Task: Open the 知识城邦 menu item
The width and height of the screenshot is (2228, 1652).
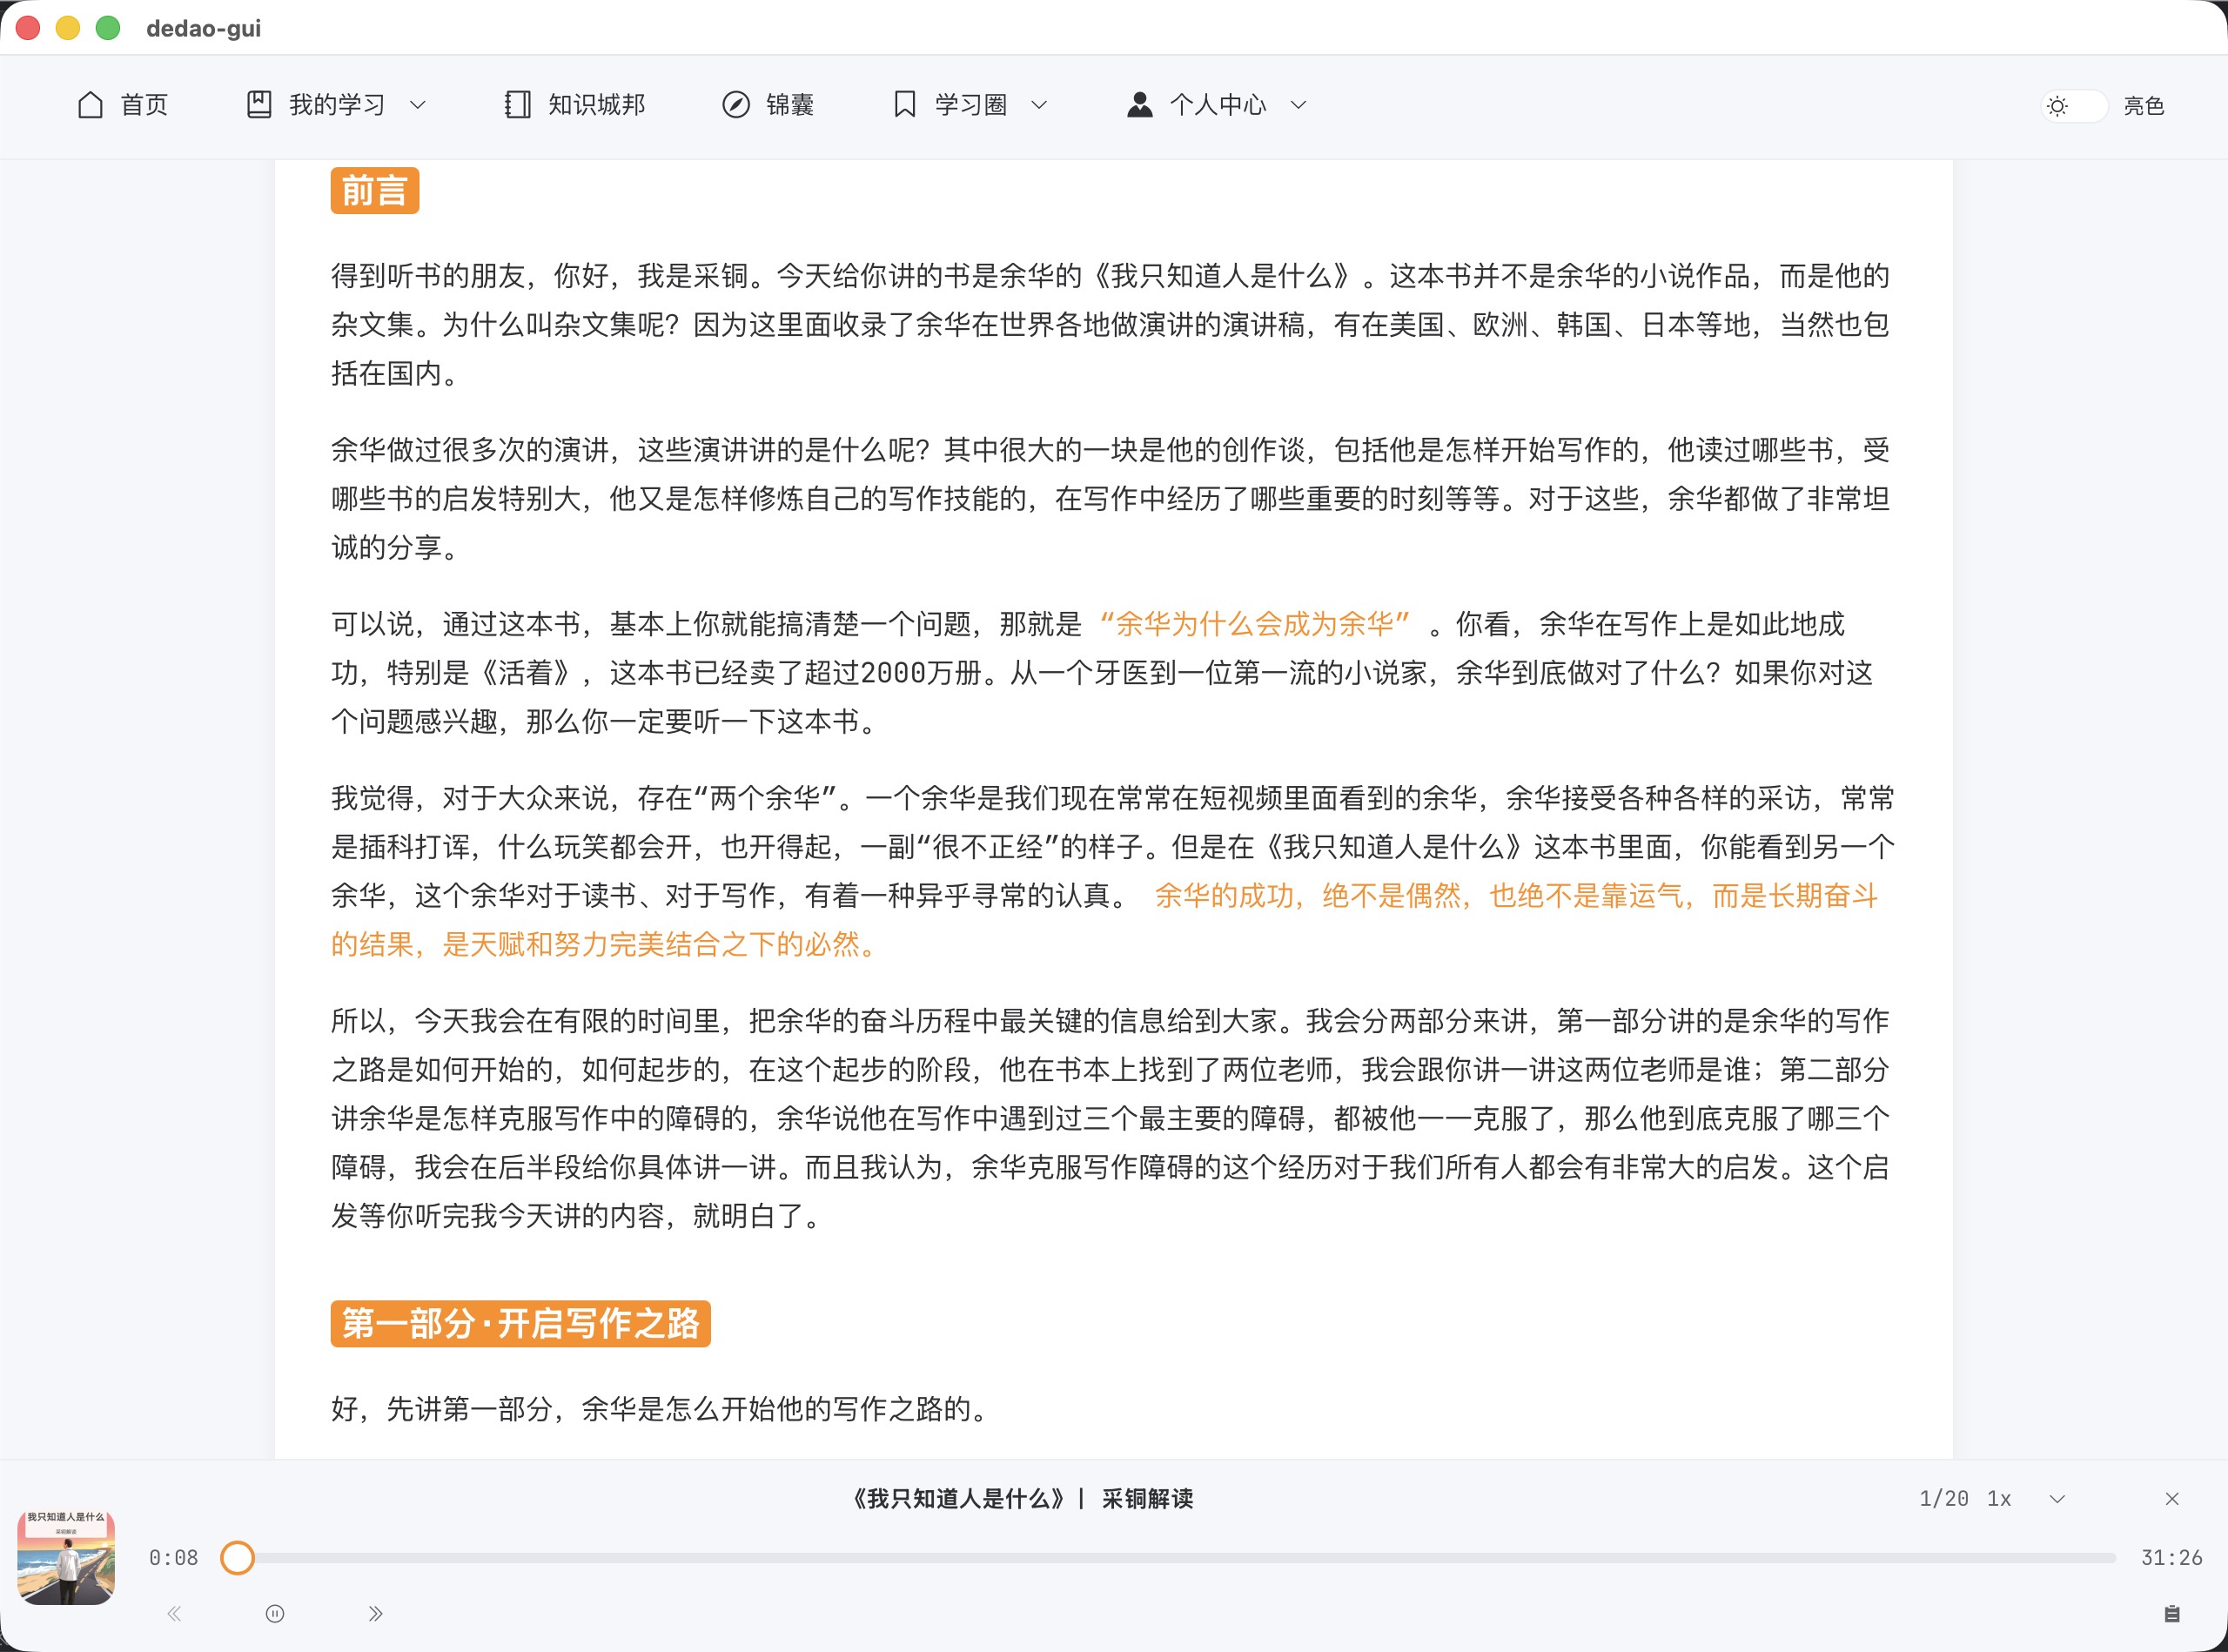Action: pos(575,105)
